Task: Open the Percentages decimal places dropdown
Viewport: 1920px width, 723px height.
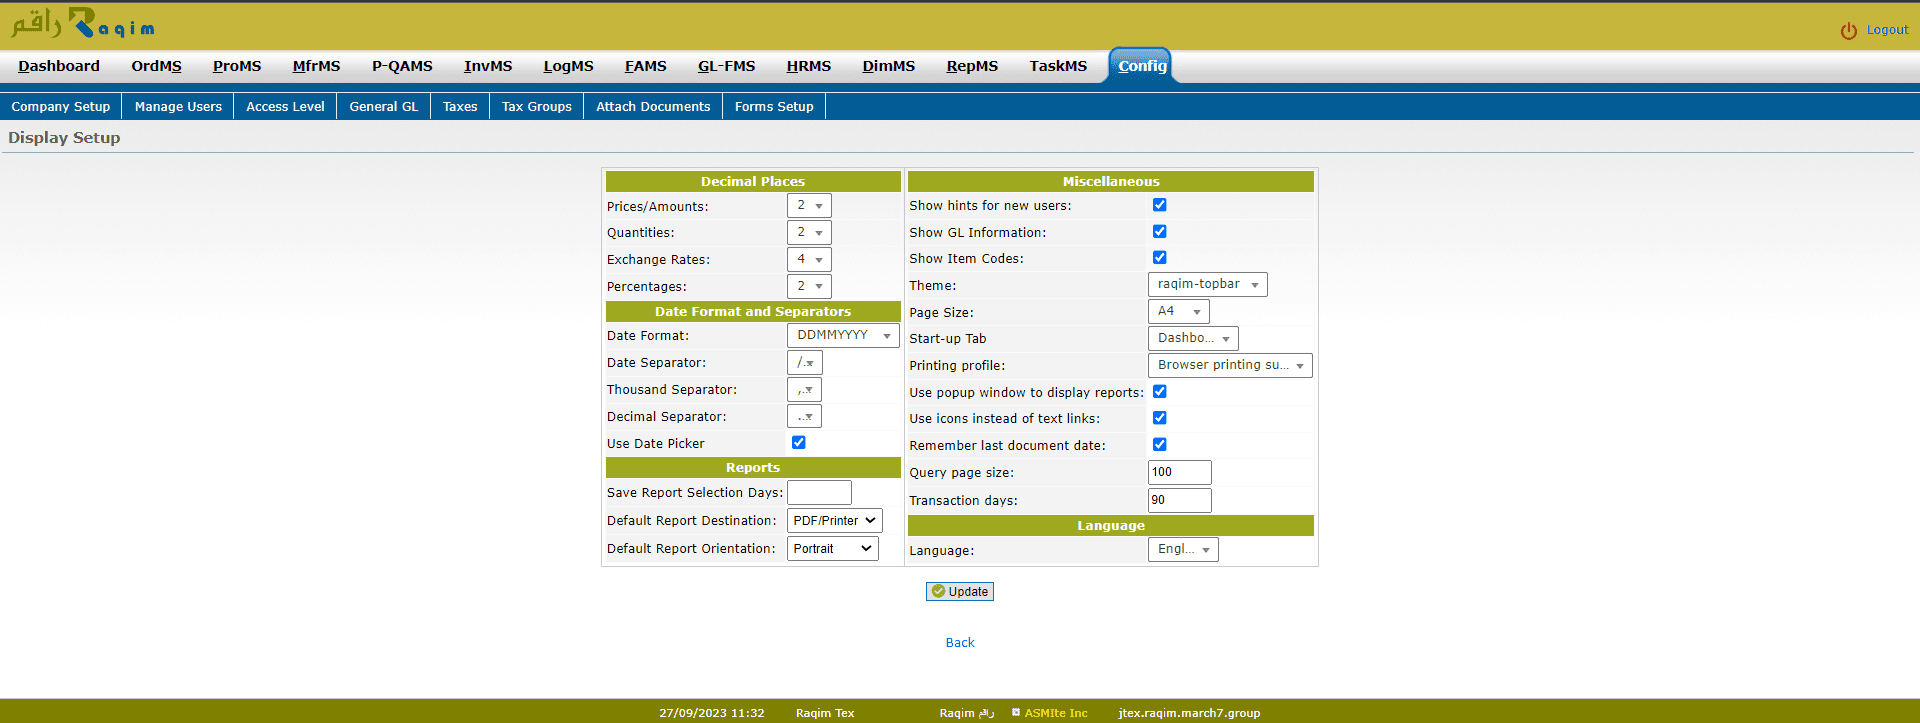Action: click(809, 287)
